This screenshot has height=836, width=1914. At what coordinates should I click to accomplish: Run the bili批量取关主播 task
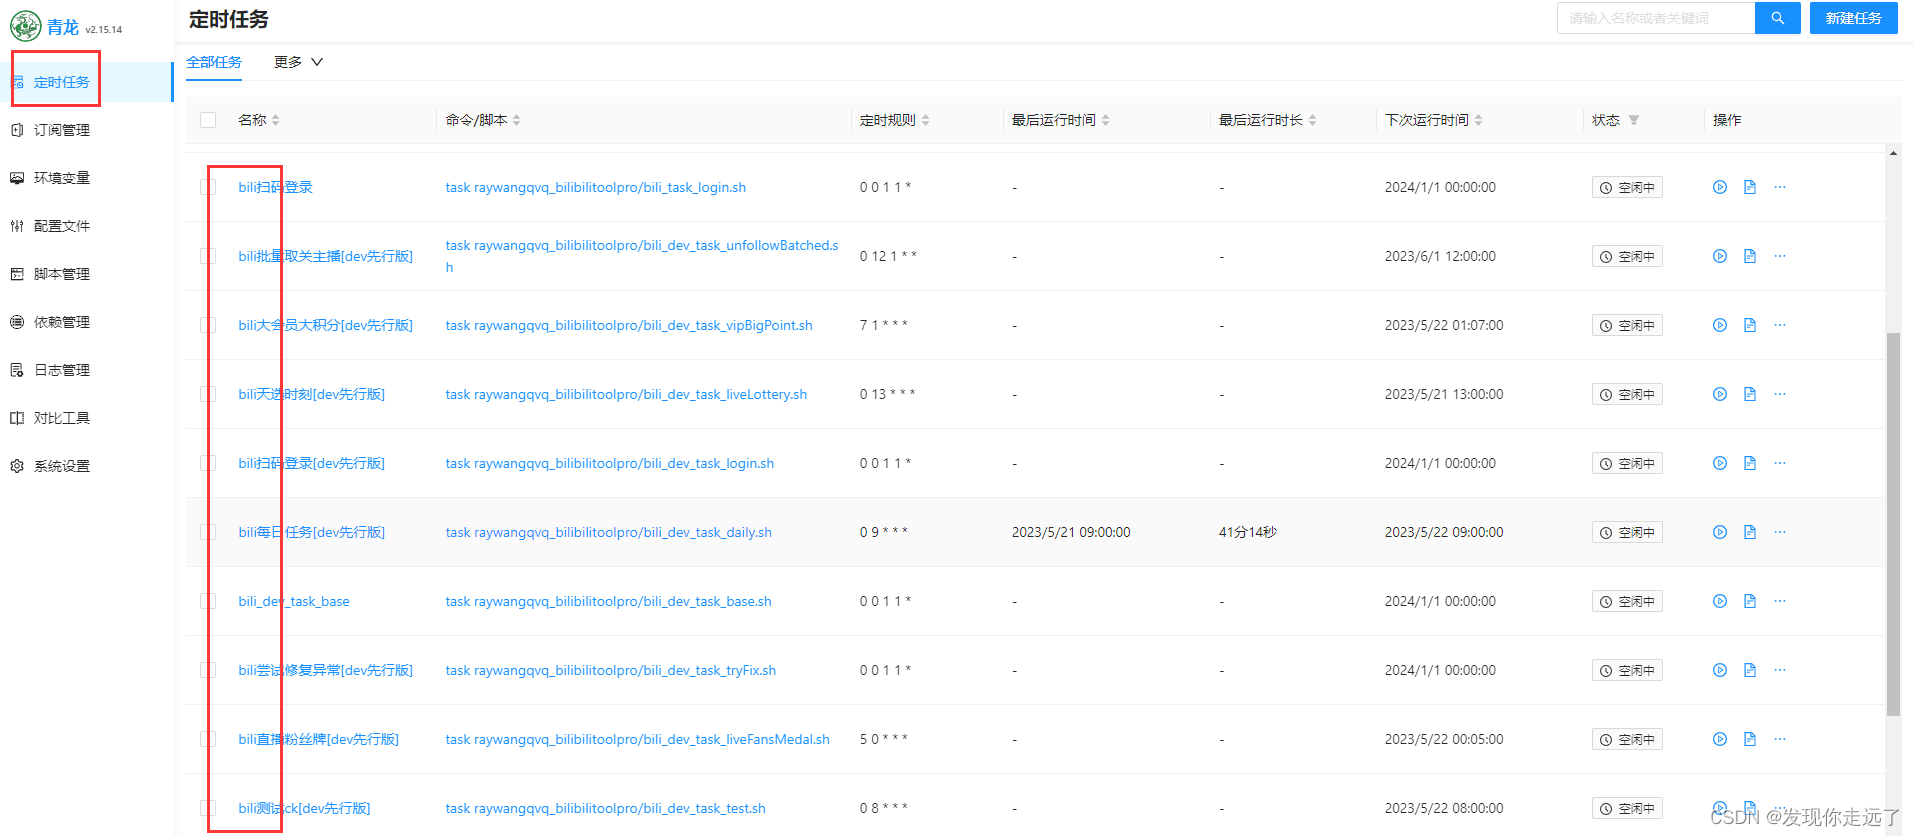pyautogui.click(x=1719, y=256)
